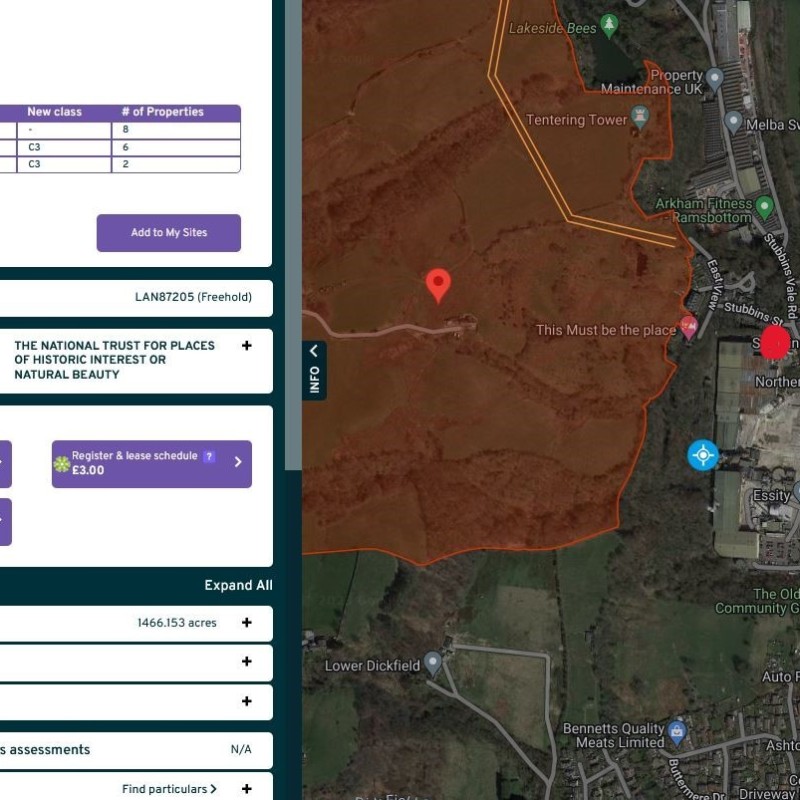Open the Lower Dickfield map pin
This screenshot has width=800, height=800.
tap(433, 663)
